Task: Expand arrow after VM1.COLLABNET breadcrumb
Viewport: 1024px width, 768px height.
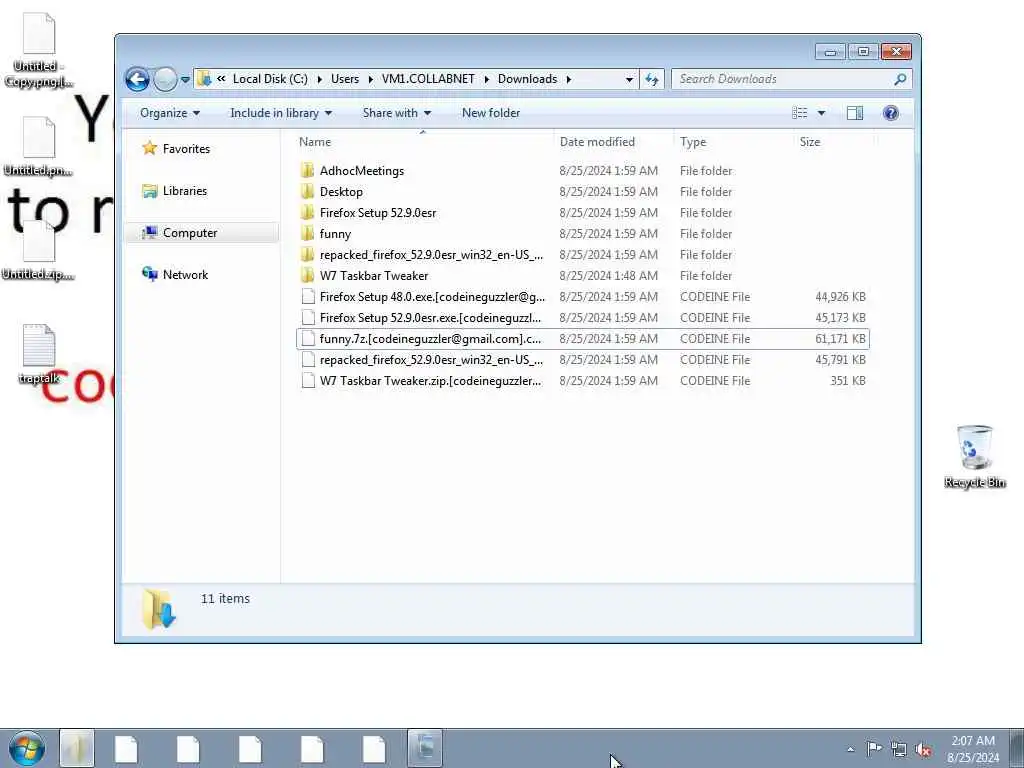Action: 487,79
